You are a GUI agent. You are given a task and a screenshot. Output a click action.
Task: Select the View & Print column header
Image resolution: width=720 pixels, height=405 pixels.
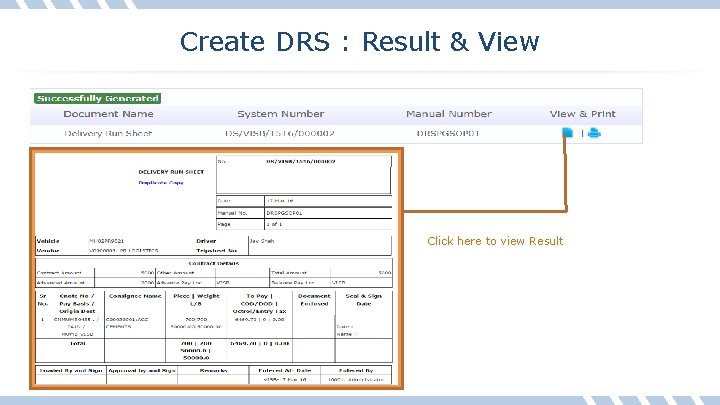582,114
